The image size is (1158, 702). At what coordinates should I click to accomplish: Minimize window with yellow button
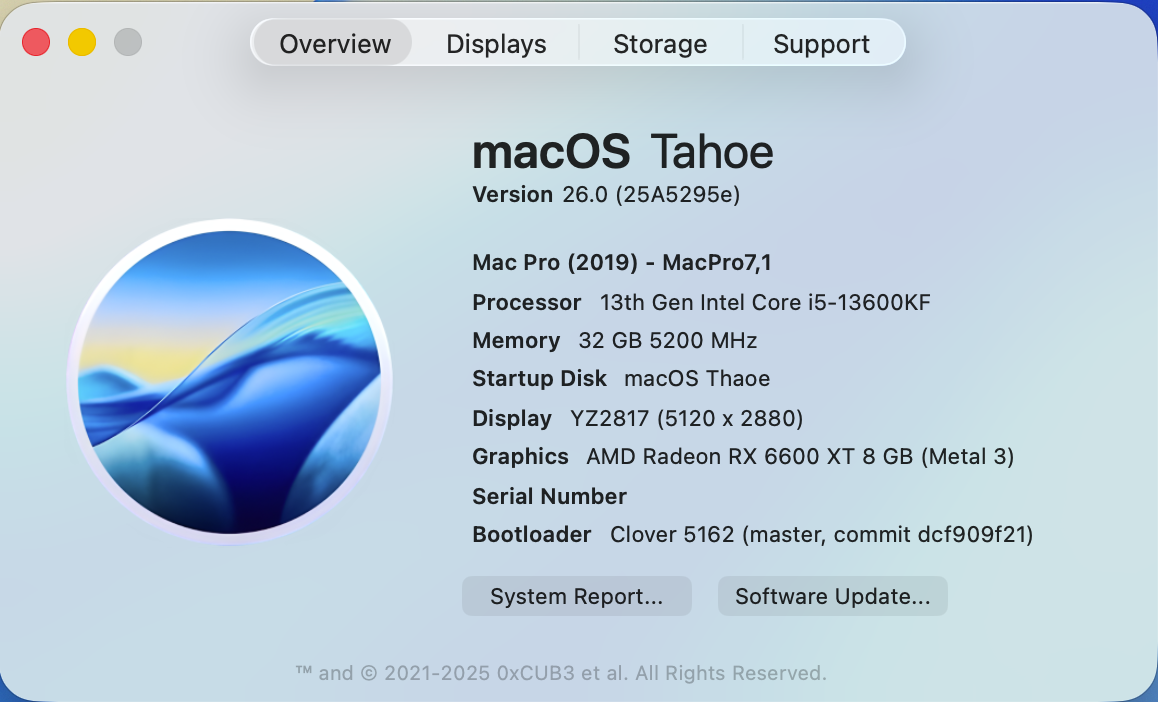coord(82,42)
